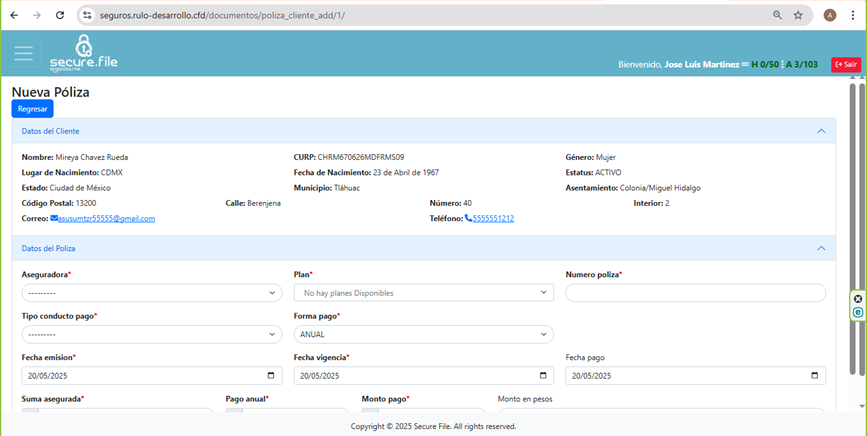Screen dimensions: 867x436
Task: Open the Plan dropdown
Action: tap(423, 293)
